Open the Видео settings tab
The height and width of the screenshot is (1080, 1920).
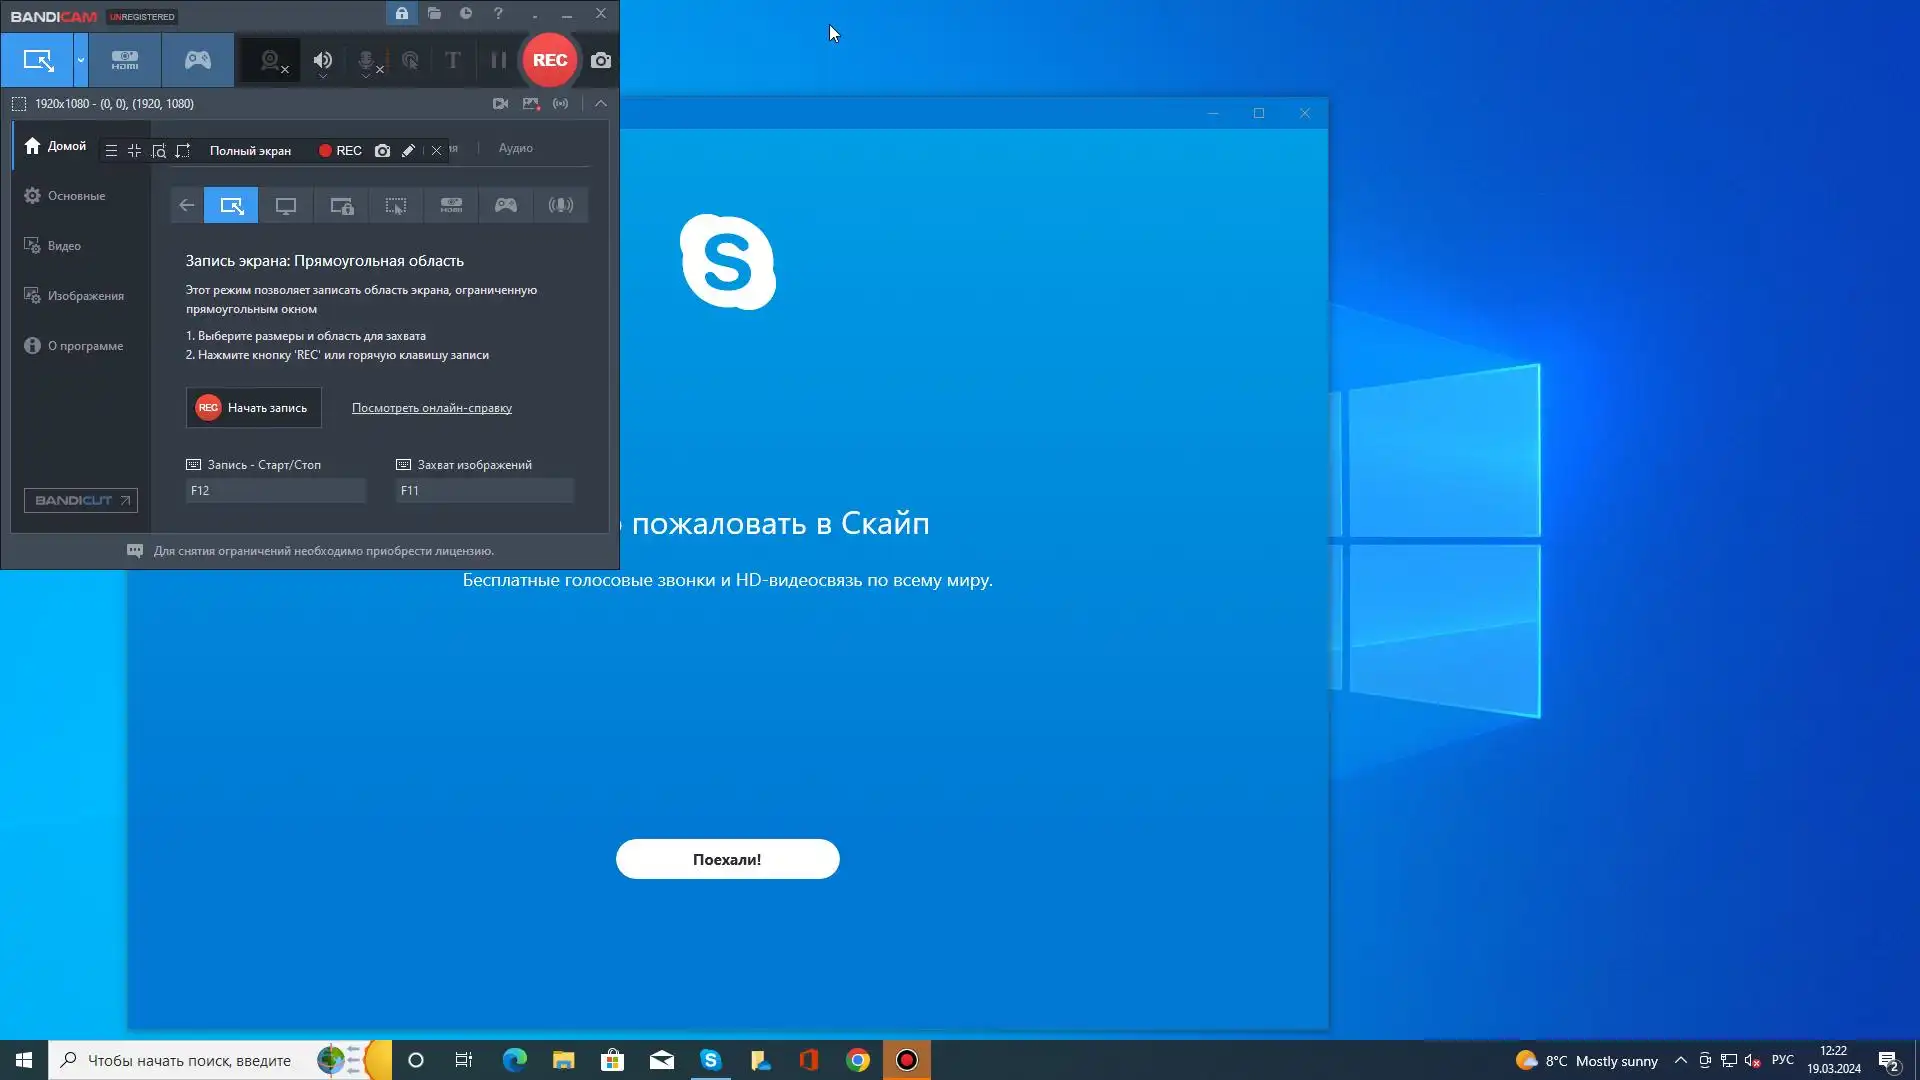pyautogui.click(x=64, y=246)
